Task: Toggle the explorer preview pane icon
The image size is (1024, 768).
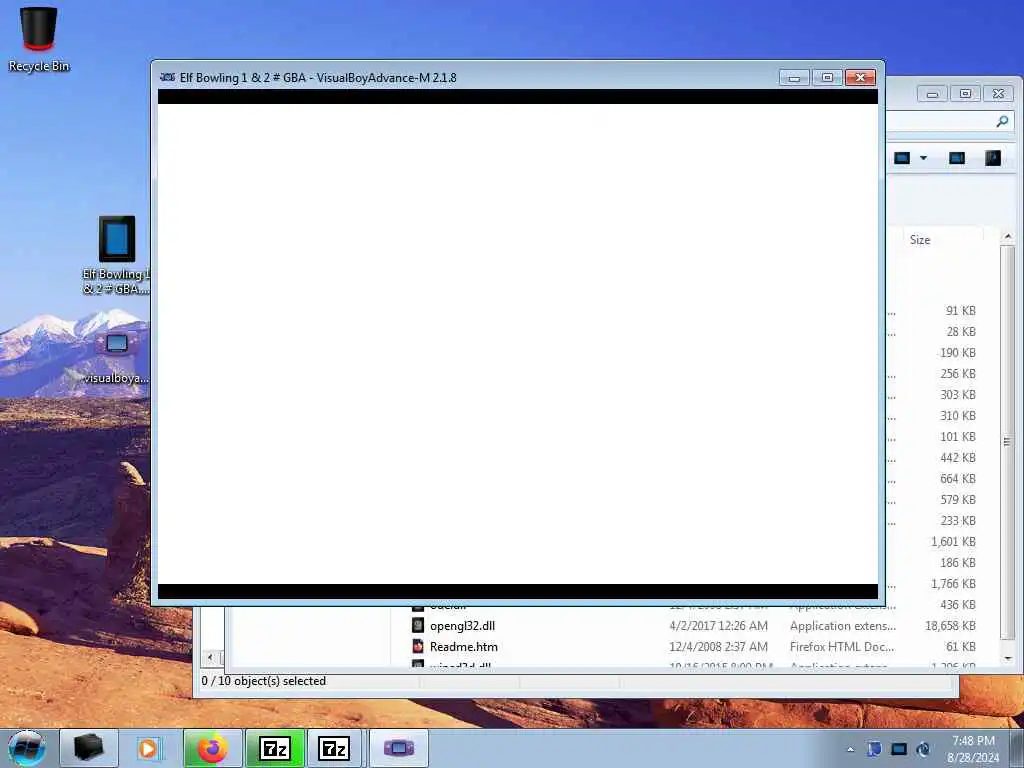Action: (x=957, y=158)
